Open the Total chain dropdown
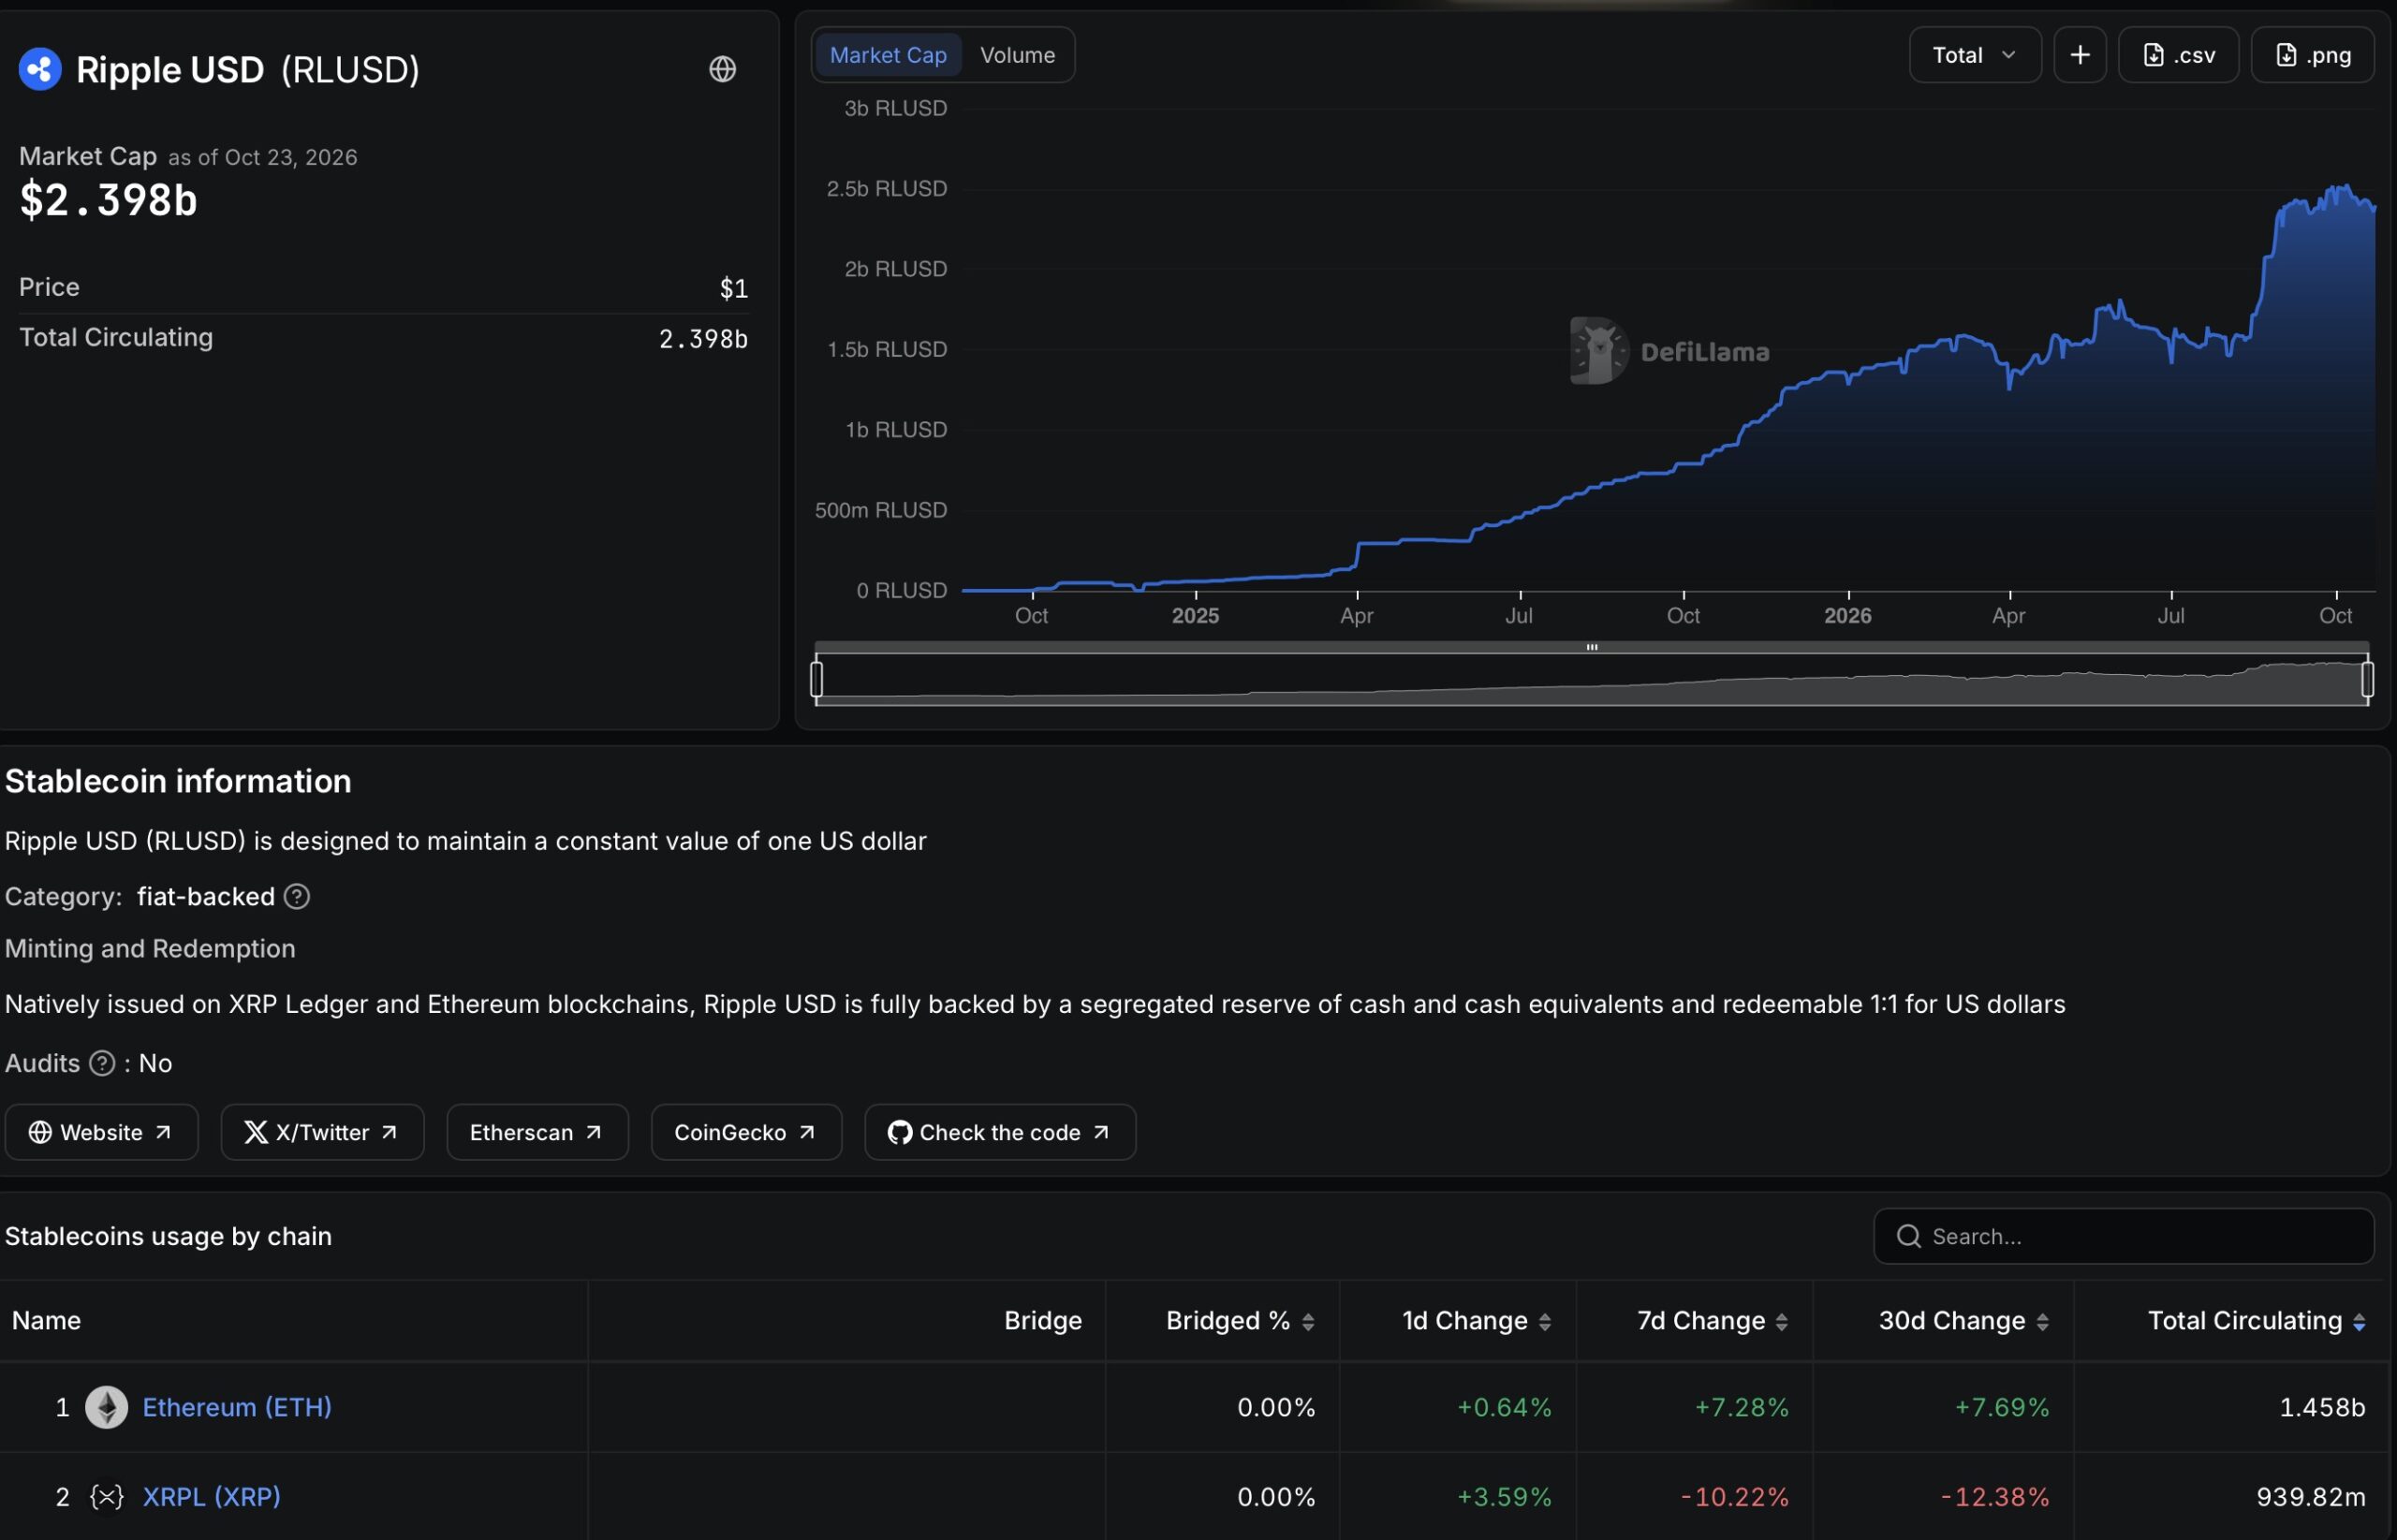Screen dimensions: 2397x1540 pyautogui.click(x=1974, y=55)
